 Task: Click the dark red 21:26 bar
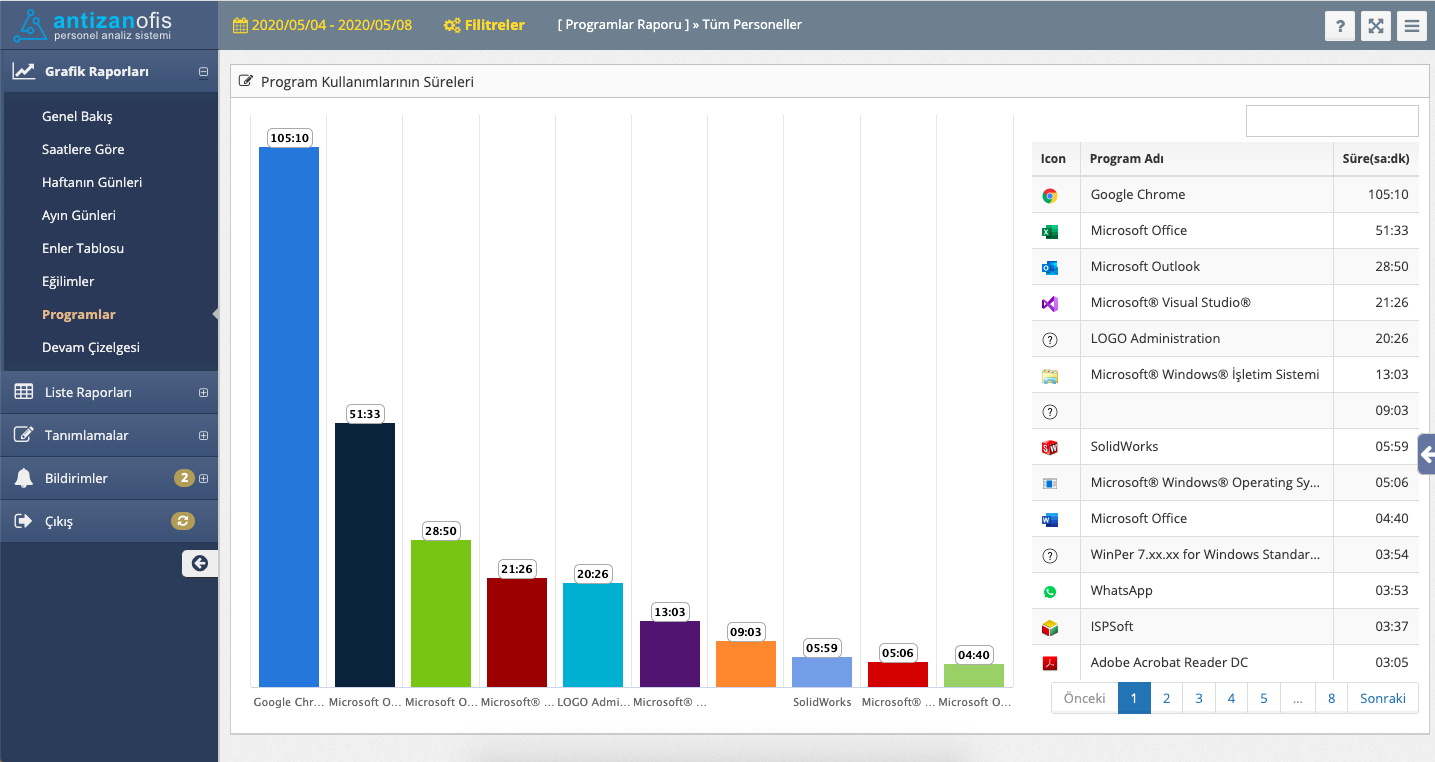tap(517, 632)
